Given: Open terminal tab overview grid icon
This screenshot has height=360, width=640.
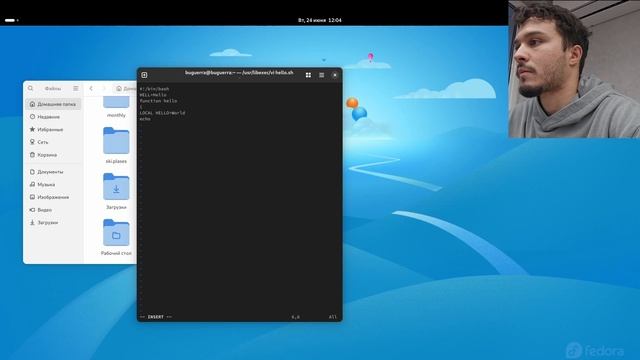Looking at the screenshot, I should pyautogui.click(x=308, y=75).
